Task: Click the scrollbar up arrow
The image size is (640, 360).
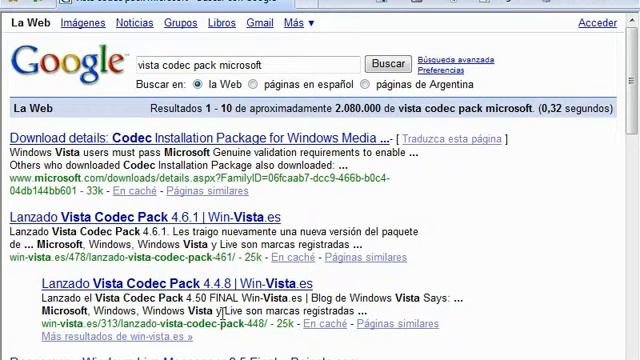Action: (631, 20)
